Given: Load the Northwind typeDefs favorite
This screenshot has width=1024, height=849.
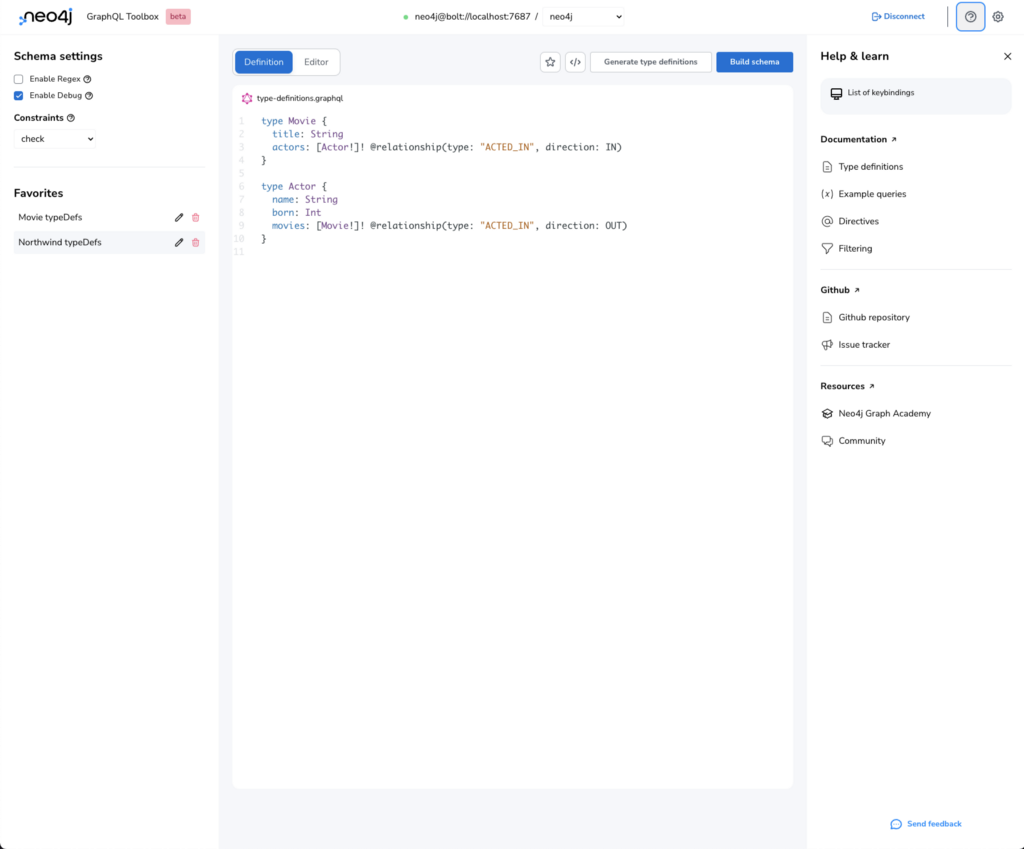Looking at the screenshot, I should [x=60, y=242].
